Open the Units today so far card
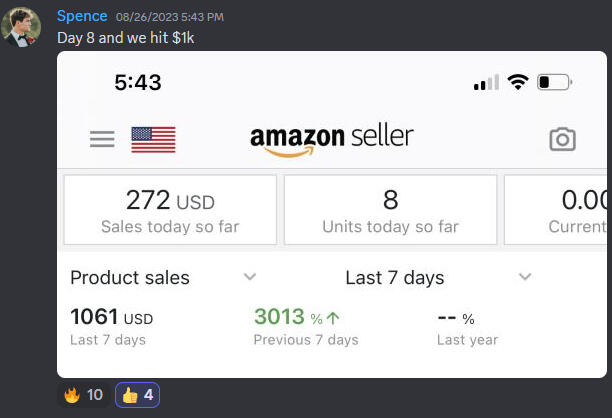 click(390, 210)
